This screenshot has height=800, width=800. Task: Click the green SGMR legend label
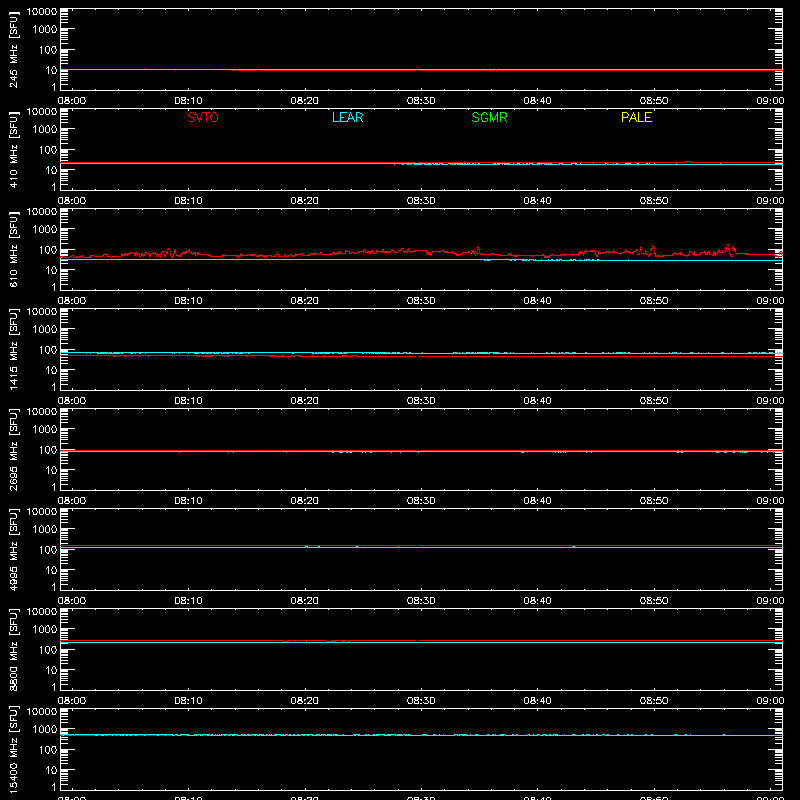point(489,117)
